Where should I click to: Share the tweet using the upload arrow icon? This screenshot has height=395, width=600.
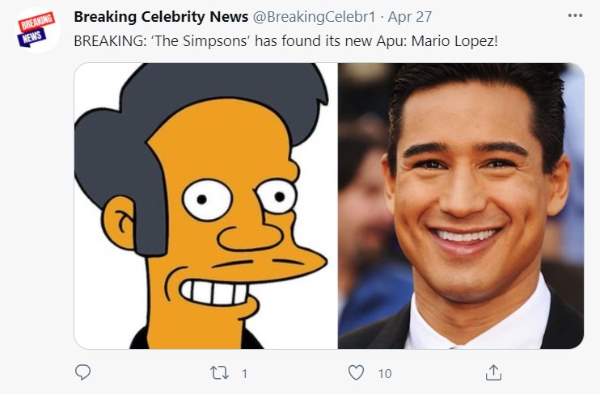click(x=493, y=372)
